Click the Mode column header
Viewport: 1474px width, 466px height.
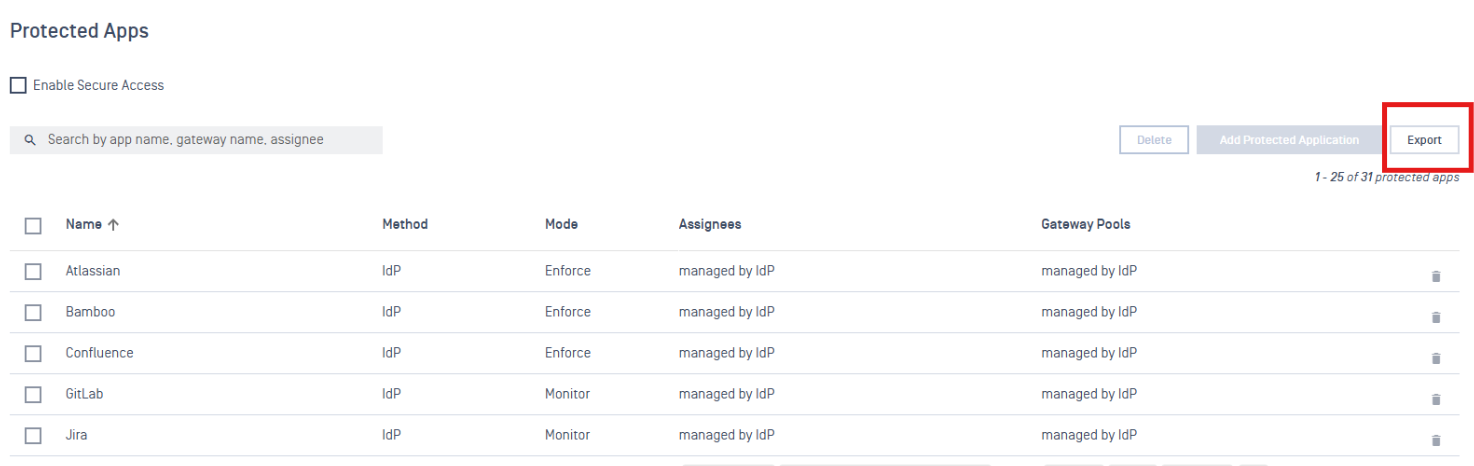pyautogui.click(x=561, y=224)
